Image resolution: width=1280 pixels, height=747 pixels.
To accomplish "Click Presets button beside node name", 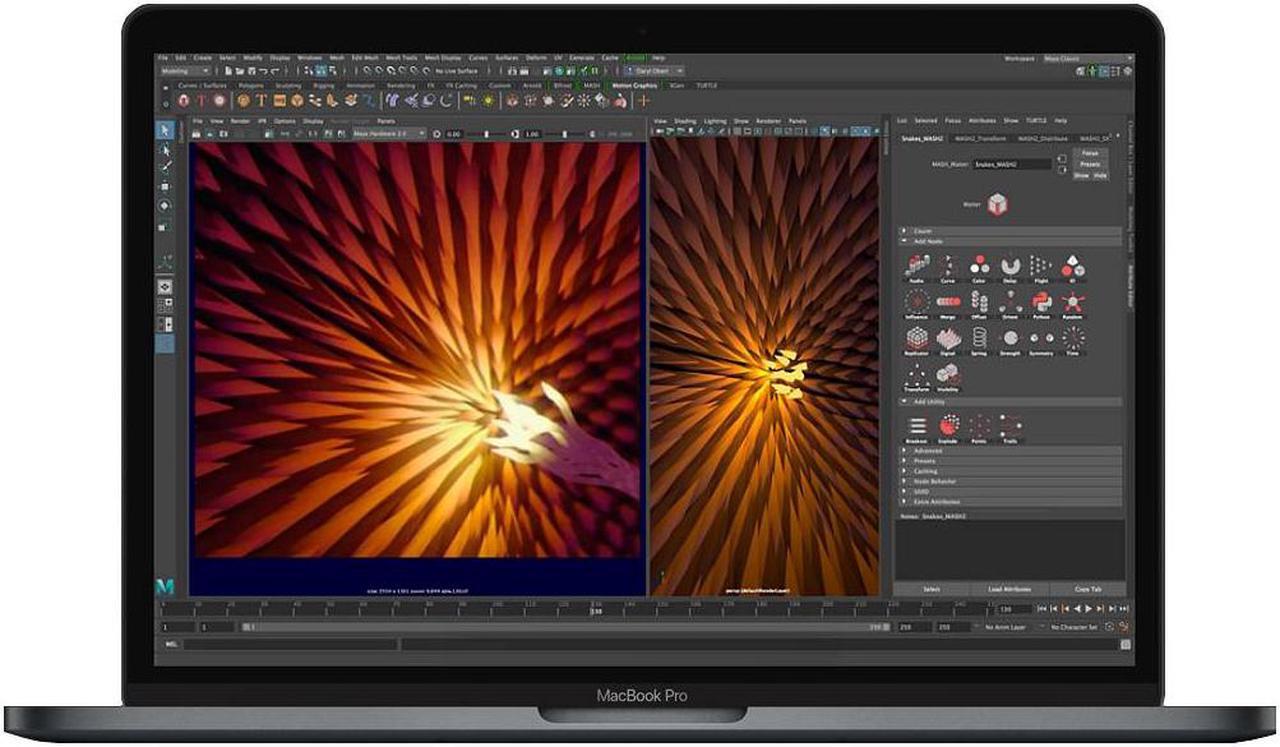I will (1090, 164).
